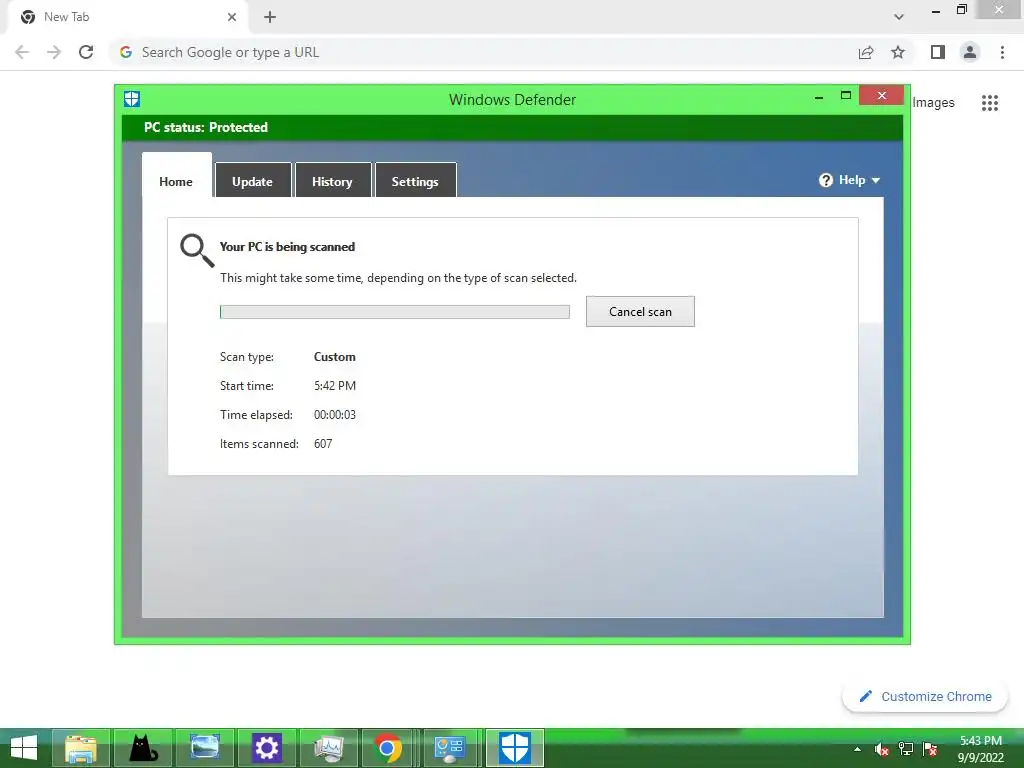Screen dimensions: 1024x768
Task: Open the purple gear Settings taskbar icon
Action: pos(266,748)
